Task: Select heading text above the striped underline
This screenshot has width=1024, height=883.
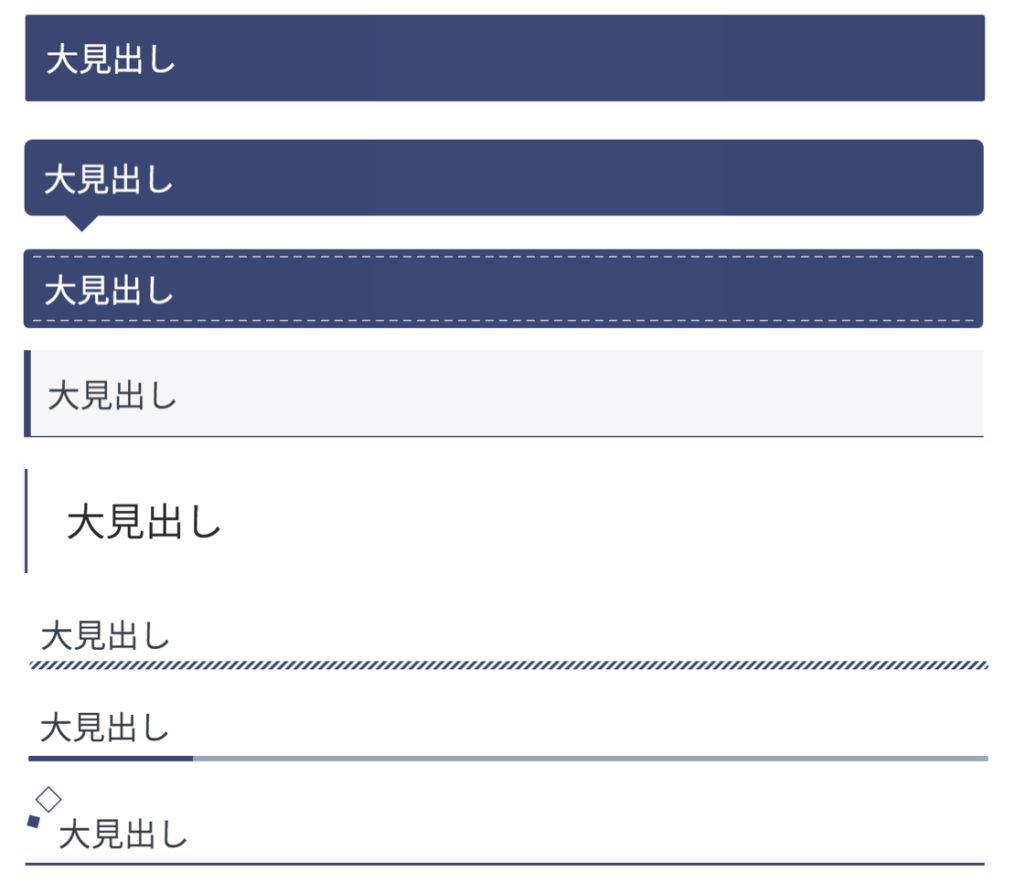Action: pyautogui.click(x=106, y=636)
